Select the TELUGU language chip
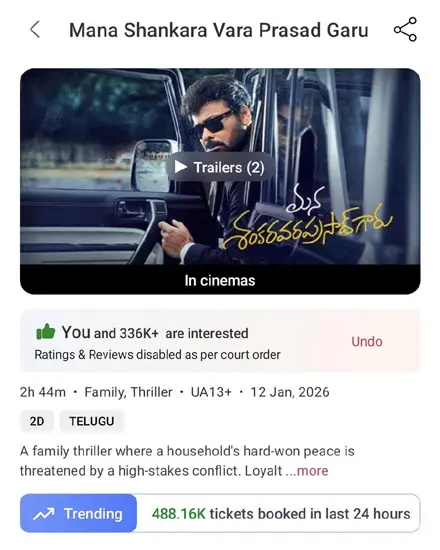The height and width of the screenshot is (550, 440). coord(92,421)
